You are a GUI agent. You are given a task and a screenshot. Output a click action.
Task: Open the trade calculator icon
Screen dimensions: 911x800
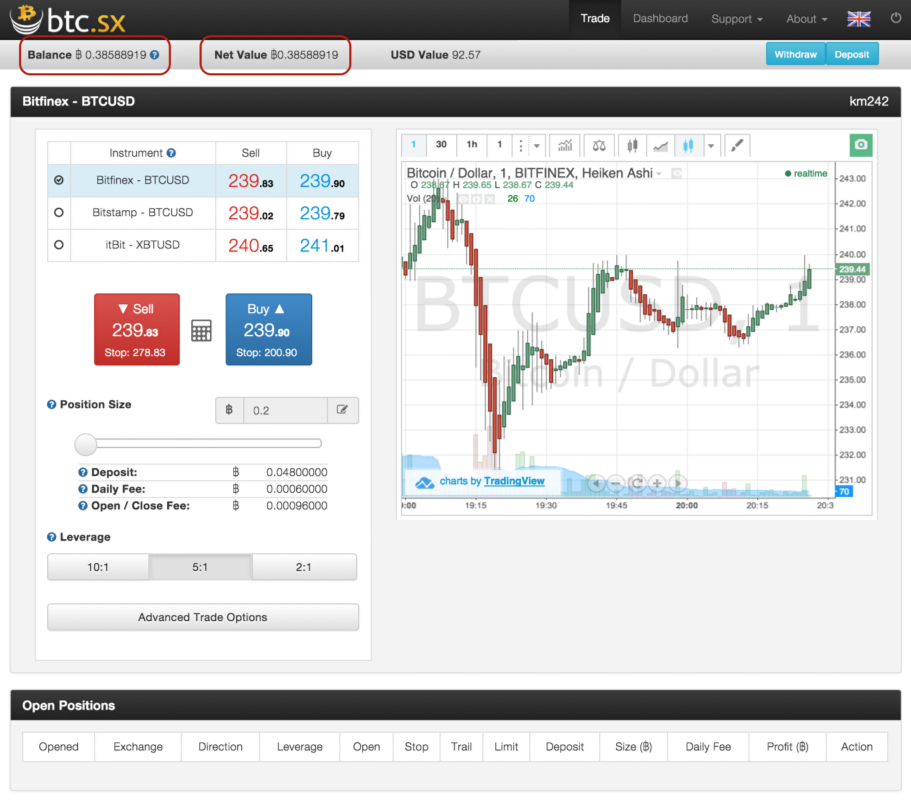click(x=202, y=330)
